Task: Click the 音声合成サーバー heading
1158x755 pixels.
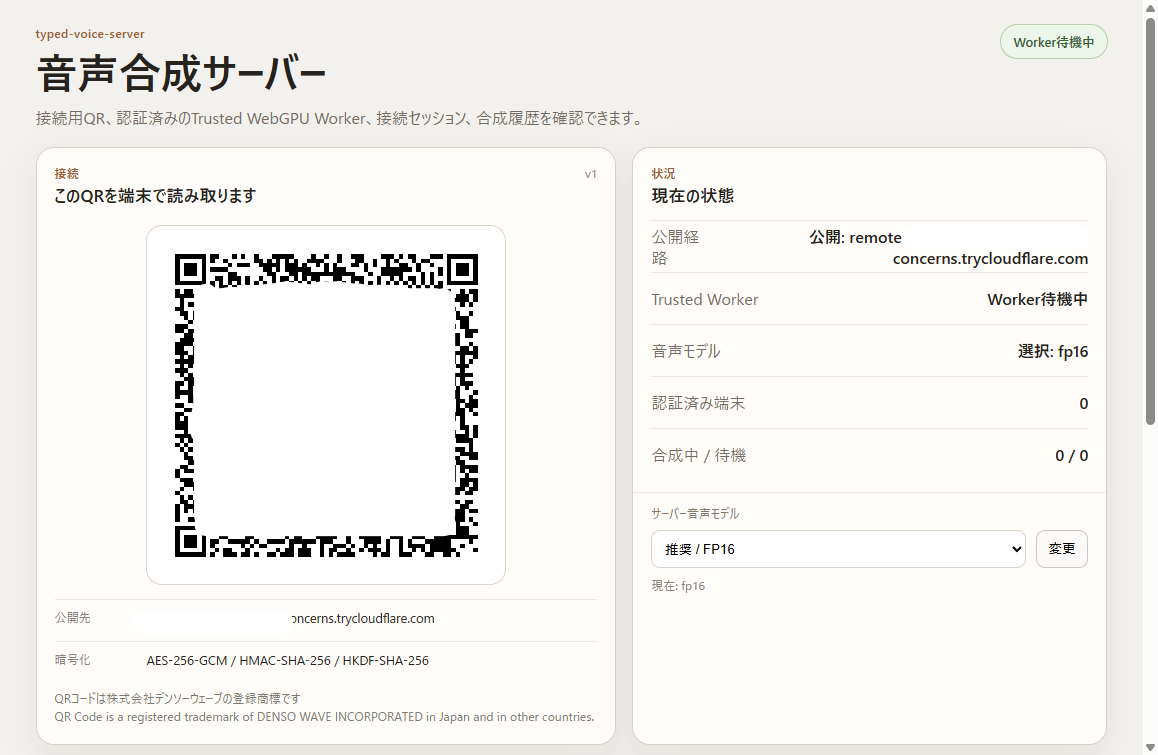Action: [181, 75]
